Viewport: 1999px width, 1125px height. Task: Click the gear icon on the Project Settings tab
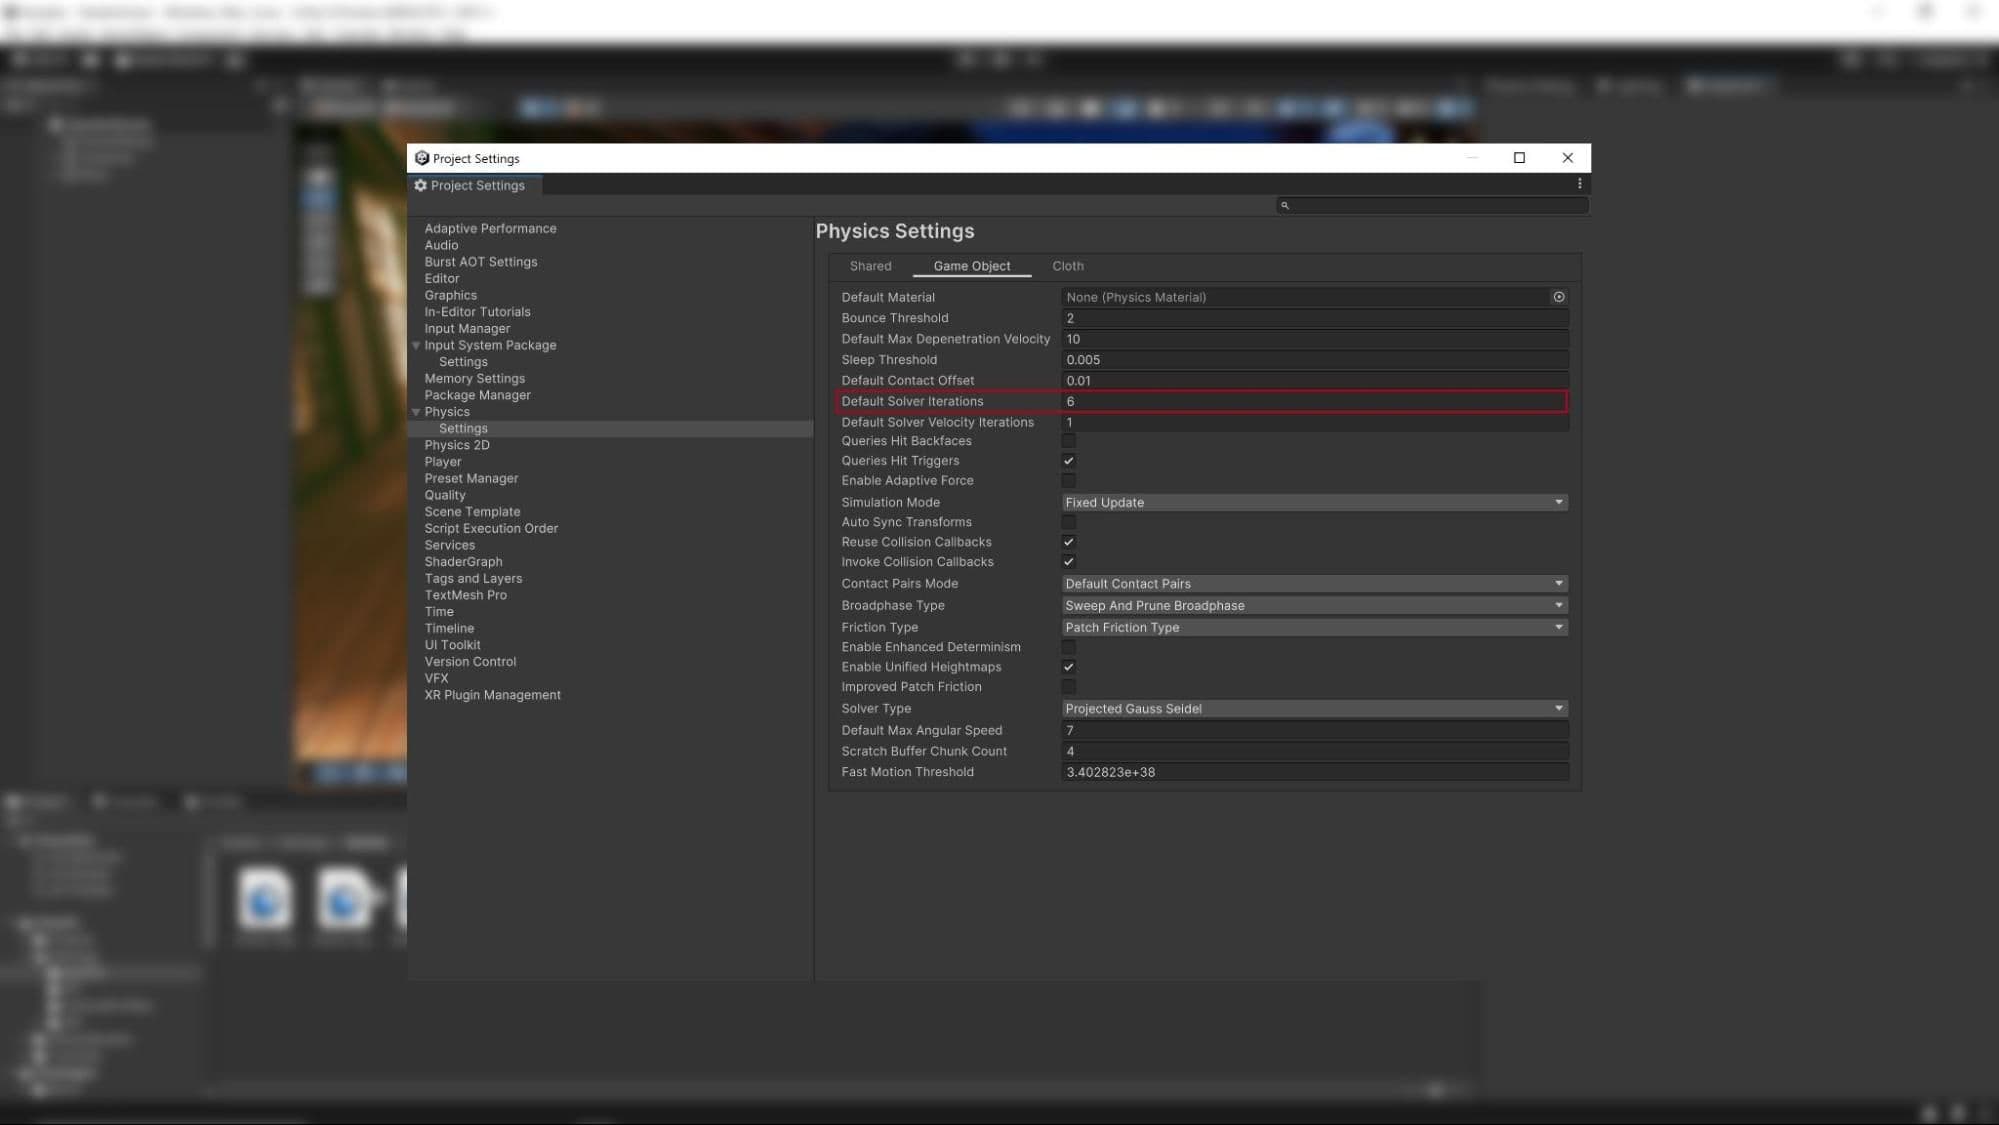tap(421, 185)
